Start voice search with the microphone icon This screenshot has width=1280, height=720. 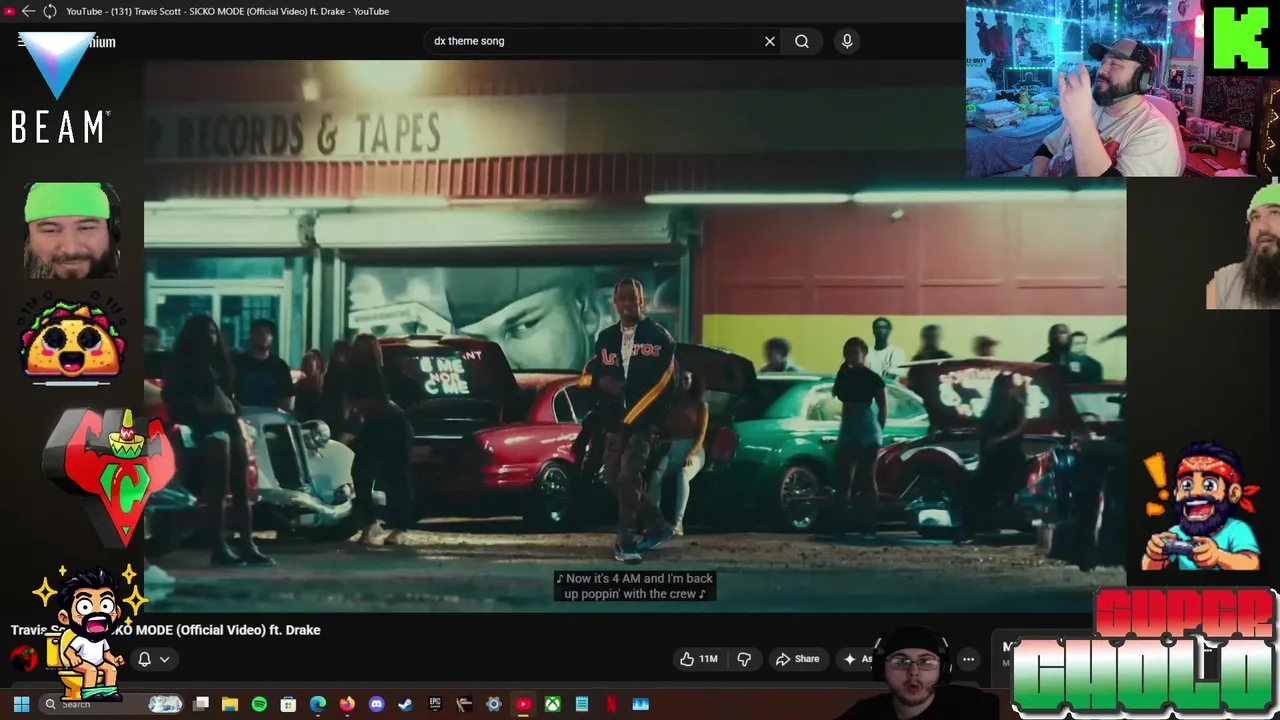(x=847, y=41)
